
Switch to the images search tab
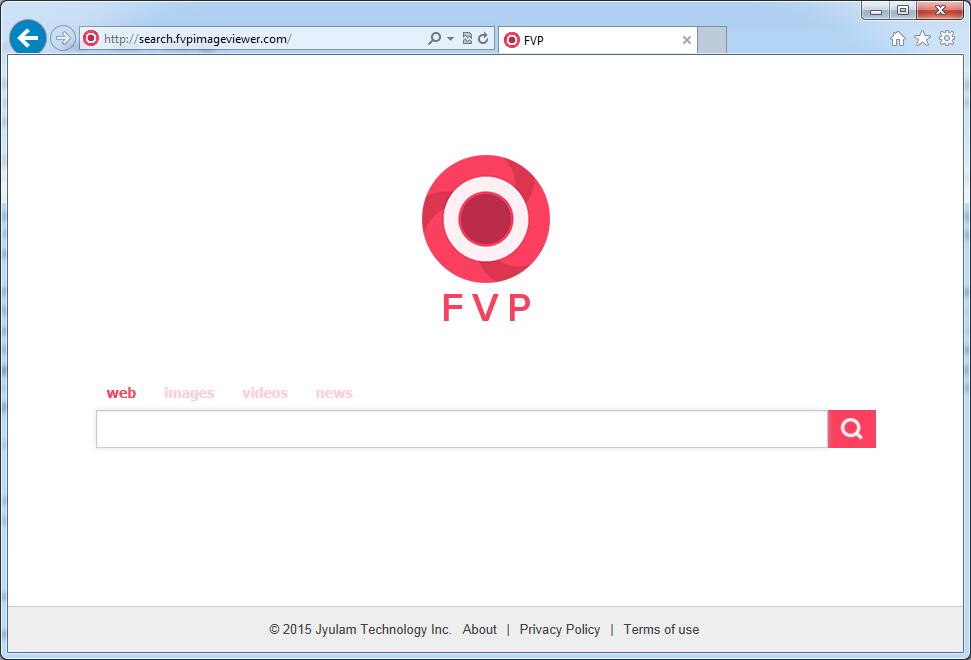coord(189,393)
